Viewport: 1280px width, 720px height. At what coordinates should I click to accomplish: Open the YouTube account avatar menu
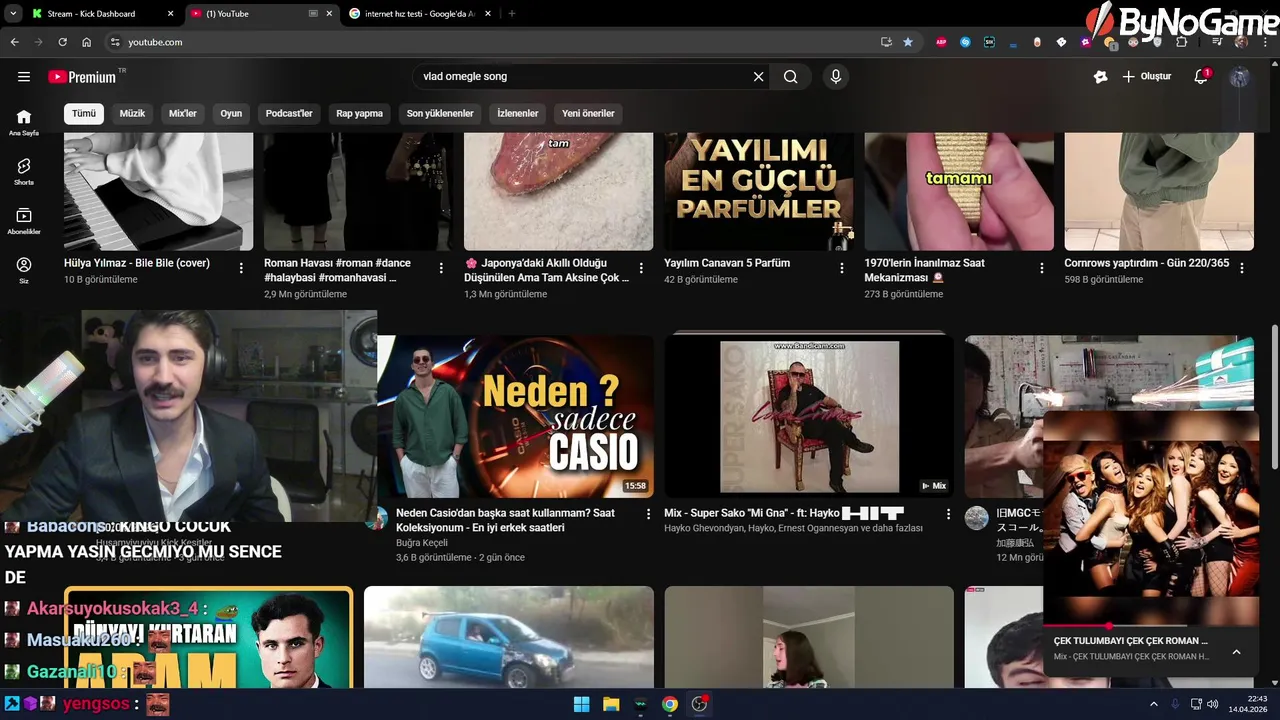[1239, 77]
